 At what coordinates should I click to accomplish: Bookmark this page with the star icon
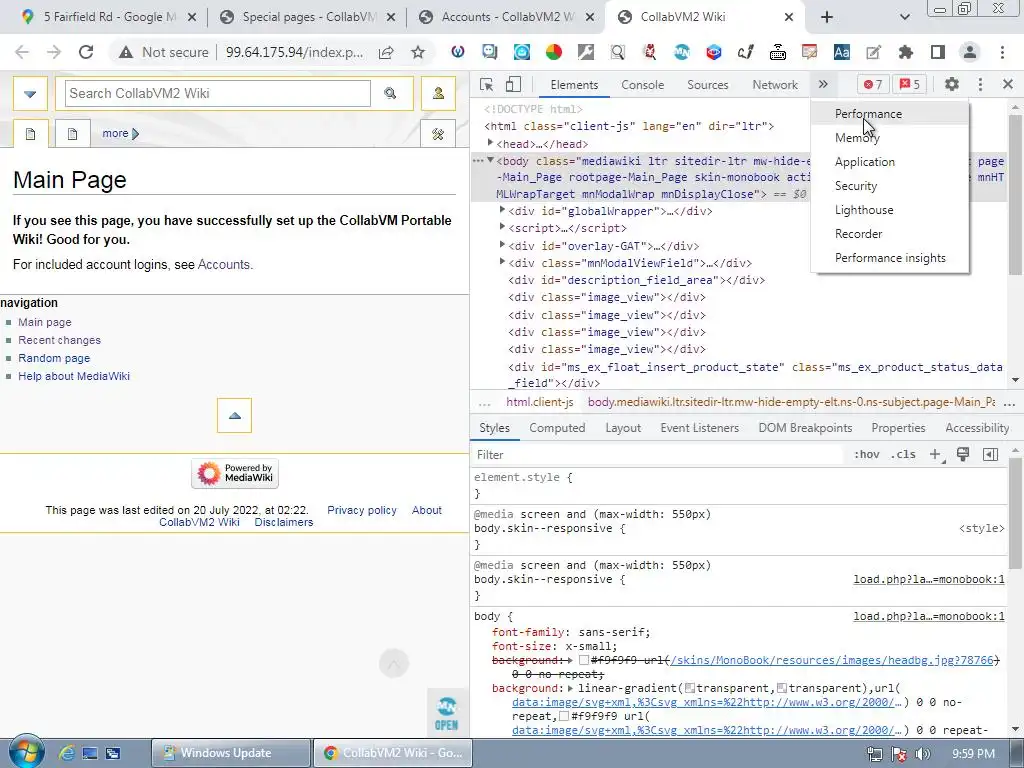pos(418,52)
